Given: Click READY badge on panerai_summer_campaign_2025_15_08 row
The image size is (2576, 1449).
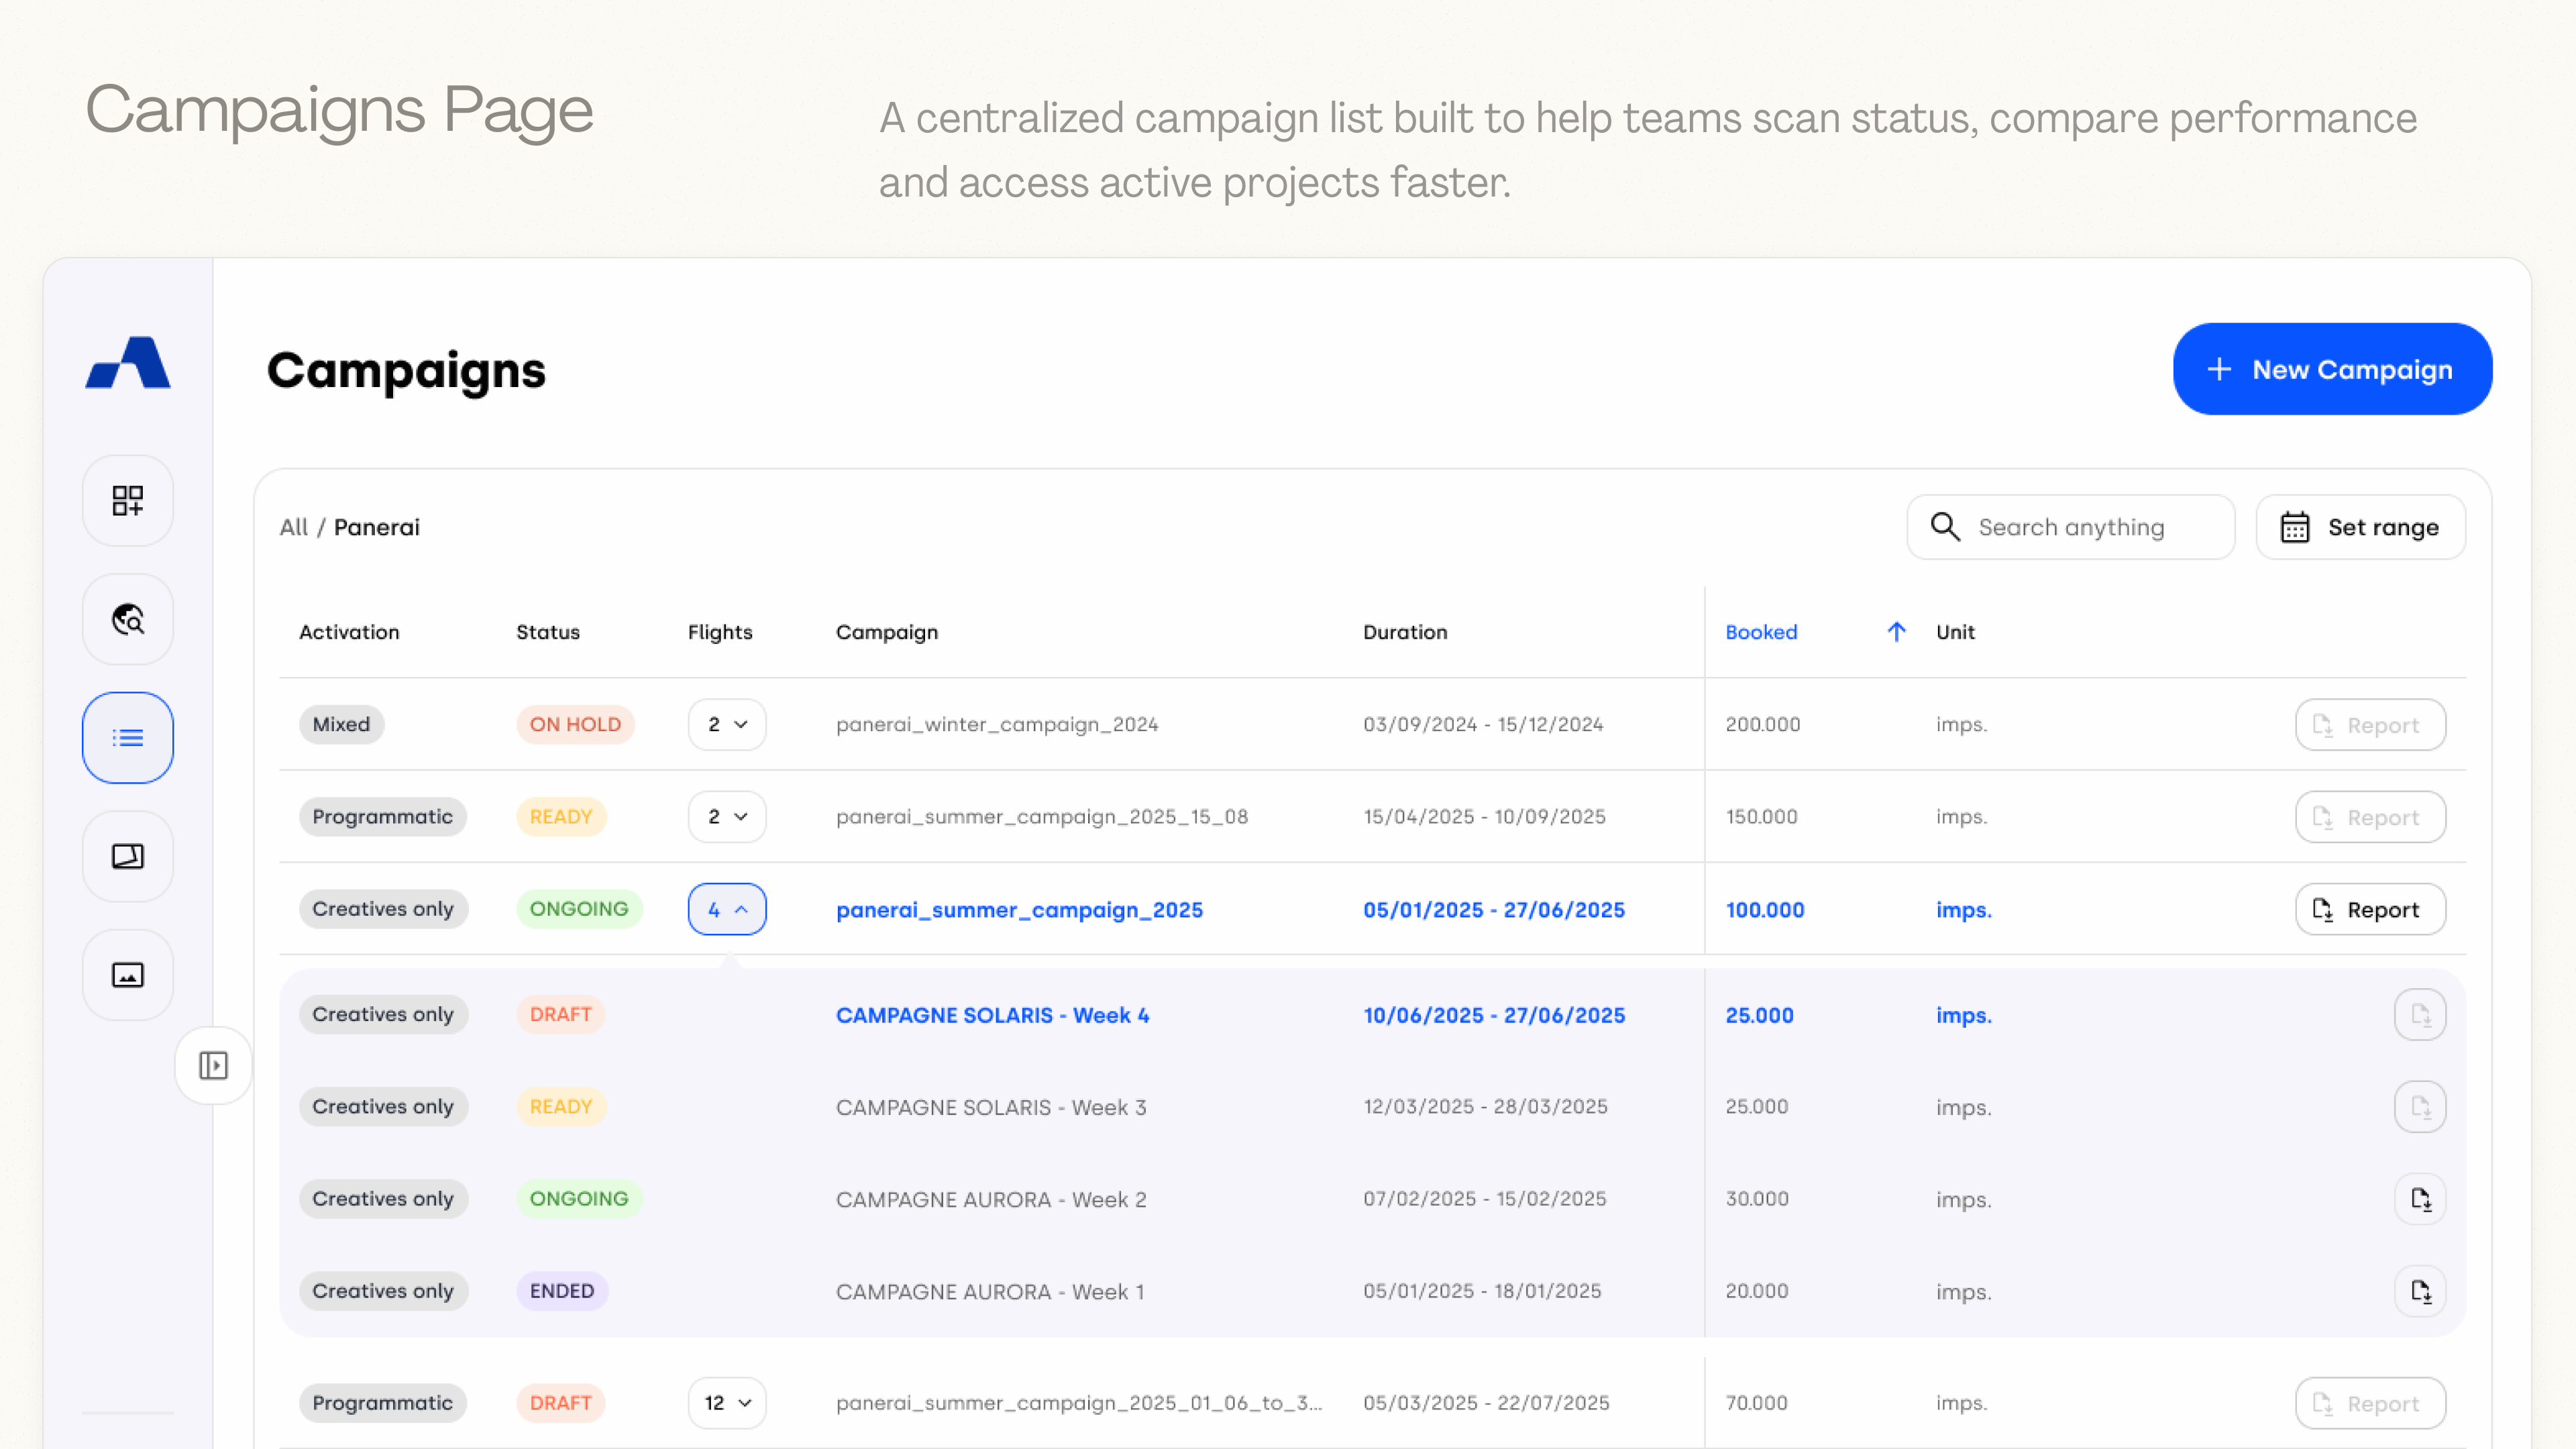Looking at the screenshot, I should coord(561,816).
